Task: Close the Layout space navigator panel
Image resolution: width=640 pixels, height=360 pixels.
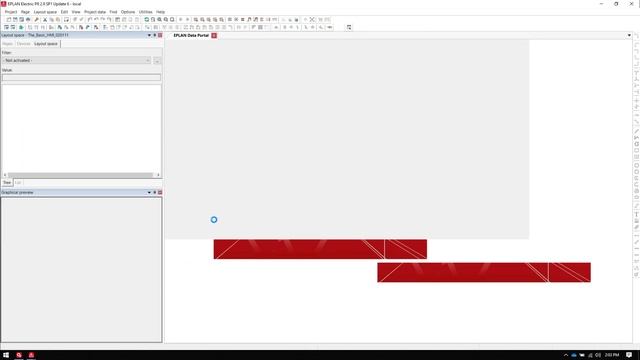Action: (x=160, y=35)
